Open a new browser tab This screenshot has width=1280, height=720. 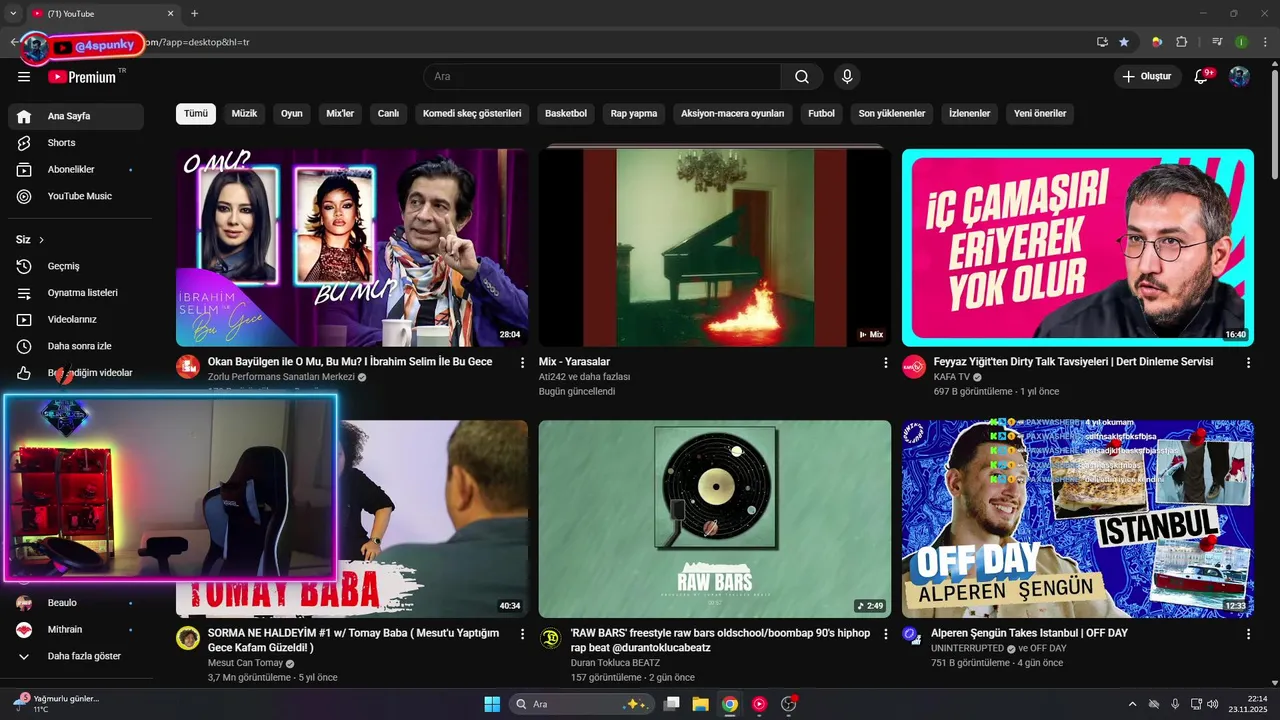194,14
